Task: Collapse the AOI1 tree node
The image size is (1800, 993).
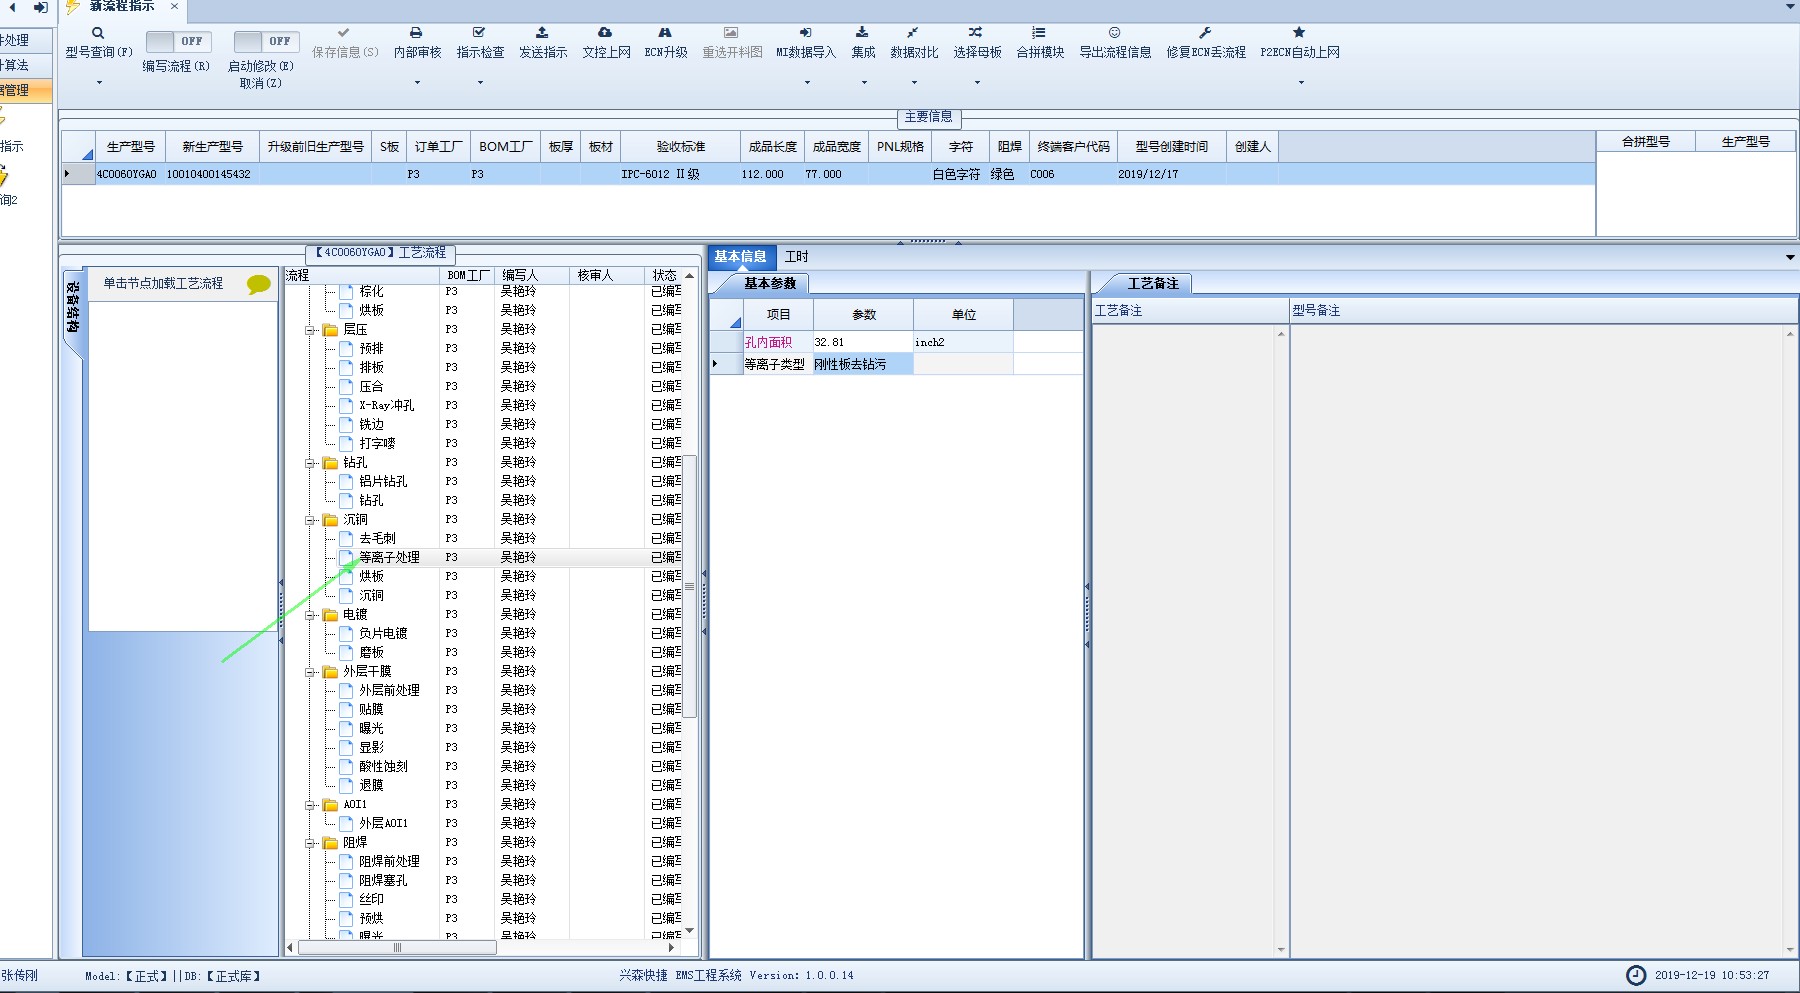Action: click(x=311, y=805)
